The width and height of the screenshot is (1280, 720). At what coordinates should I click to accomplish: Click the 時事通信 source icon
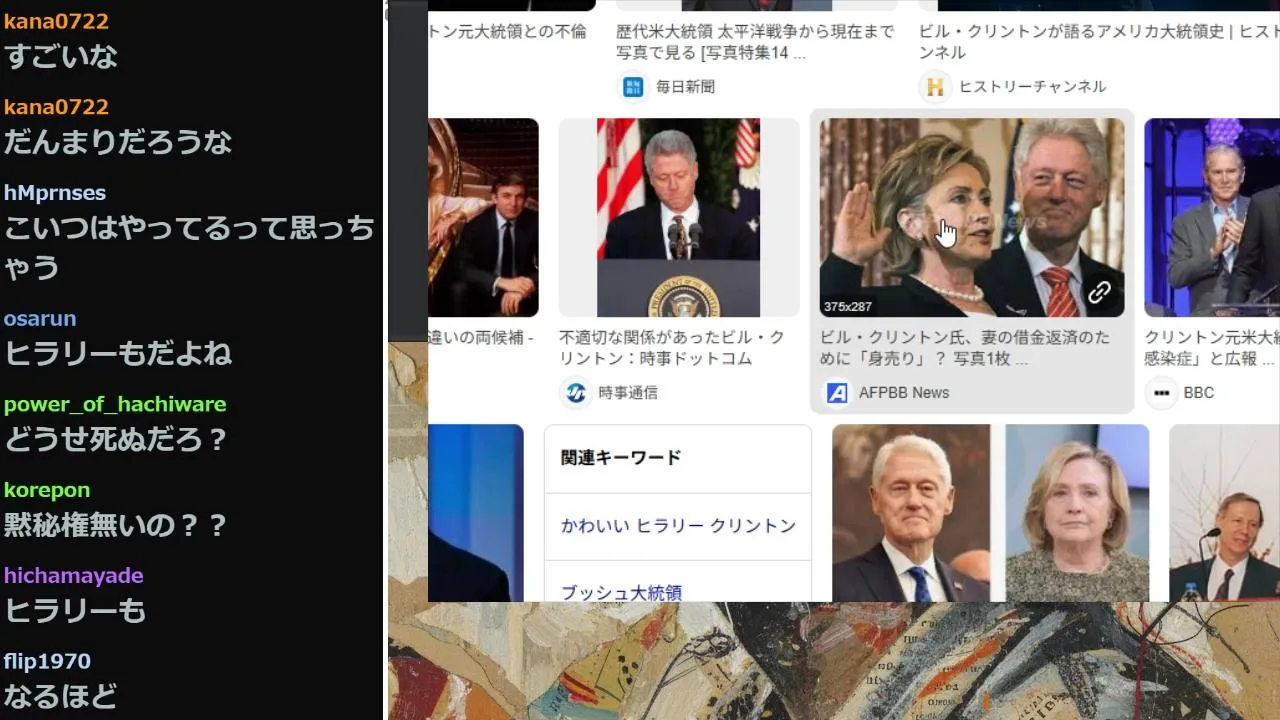[x=575, y=393]
